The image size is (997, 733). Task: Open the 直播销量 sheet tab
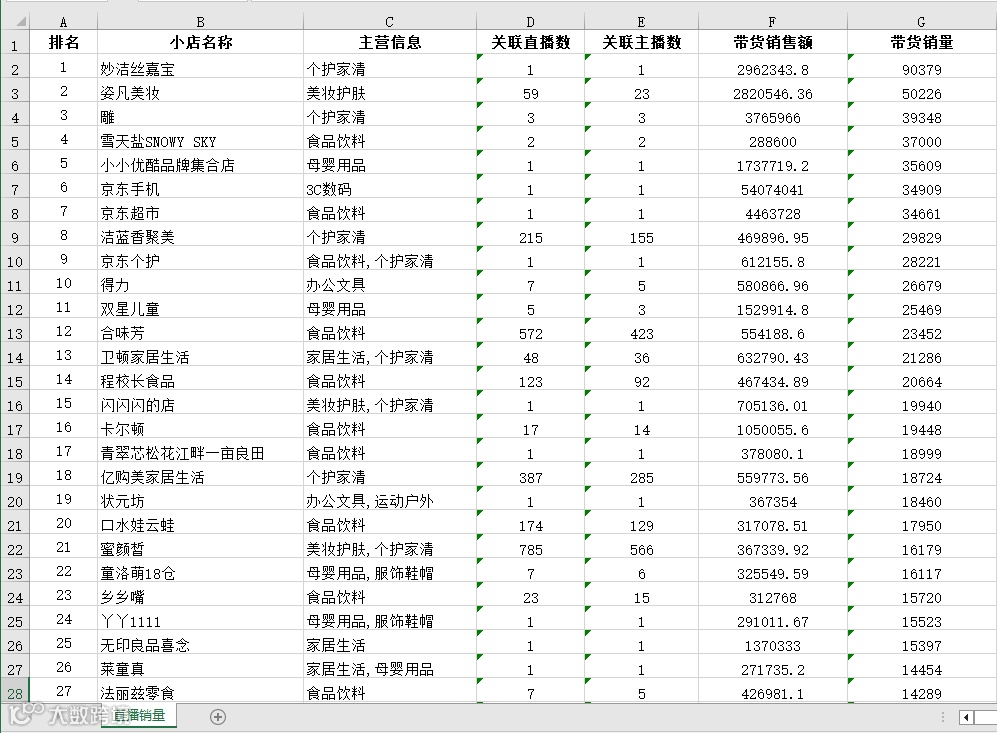pyautogui.click(x=139, y=715)
